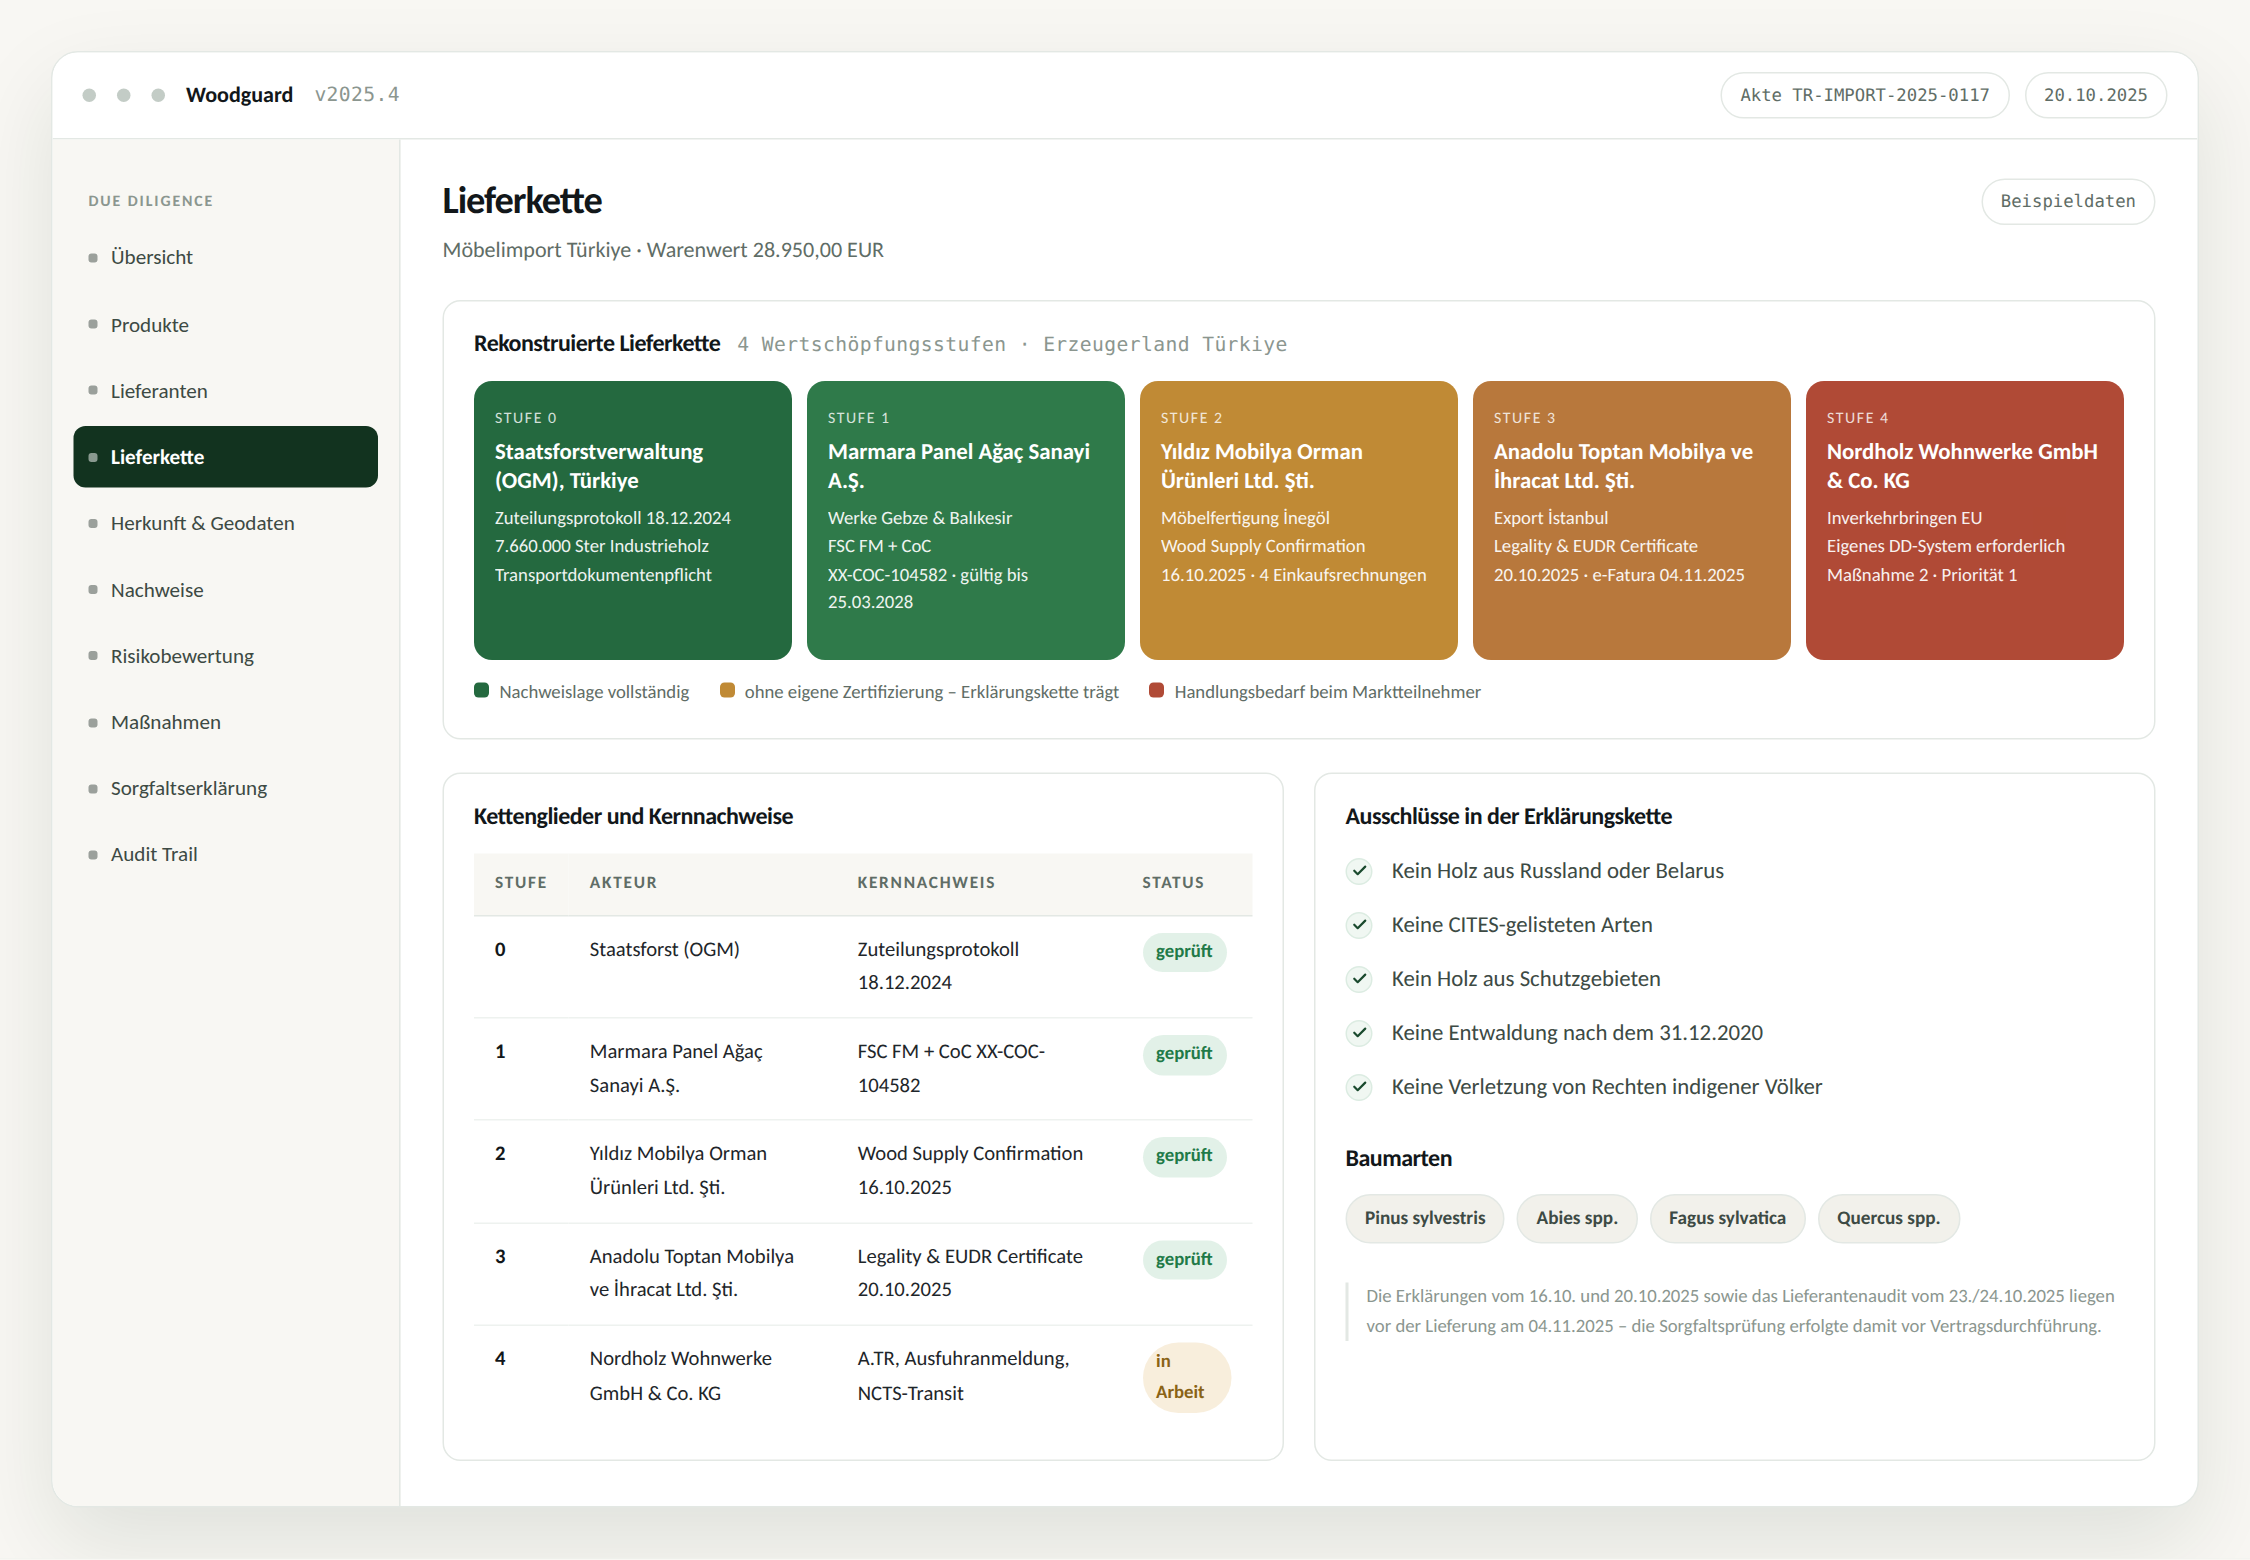Click red legend swatch Handlungsbedarf
Viewport: 2250px width, 1560px height.
[1157, 691]
